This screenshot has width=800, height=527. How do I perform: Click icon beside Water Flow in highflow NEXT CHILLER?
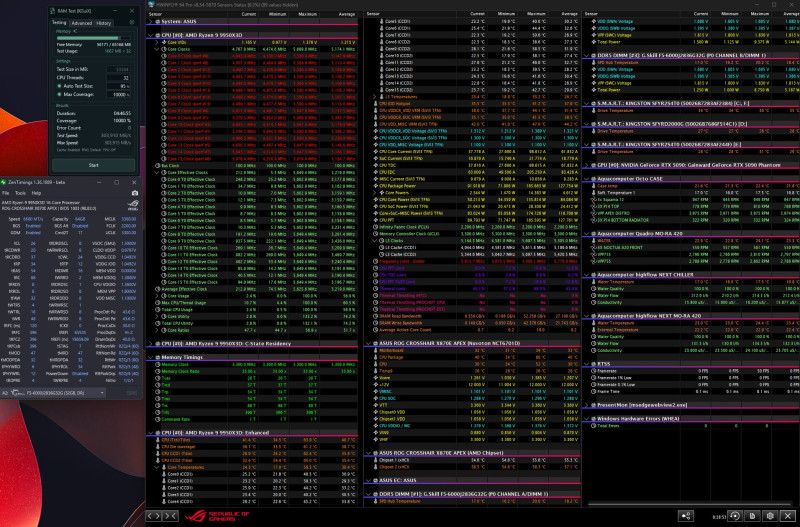(x=594, y=295)
